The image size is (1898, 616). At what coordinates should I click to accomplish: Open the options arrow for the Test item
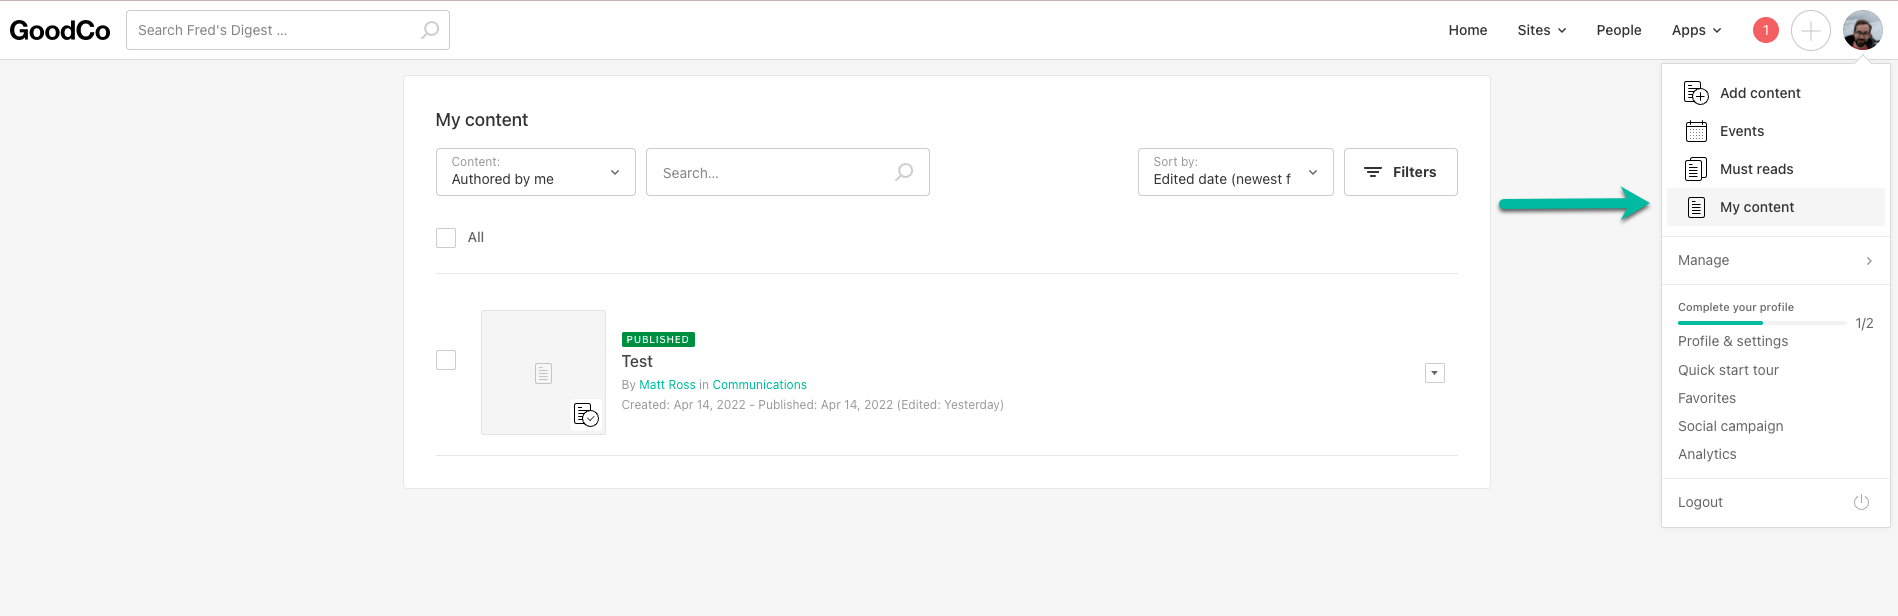coord(1435,373)
